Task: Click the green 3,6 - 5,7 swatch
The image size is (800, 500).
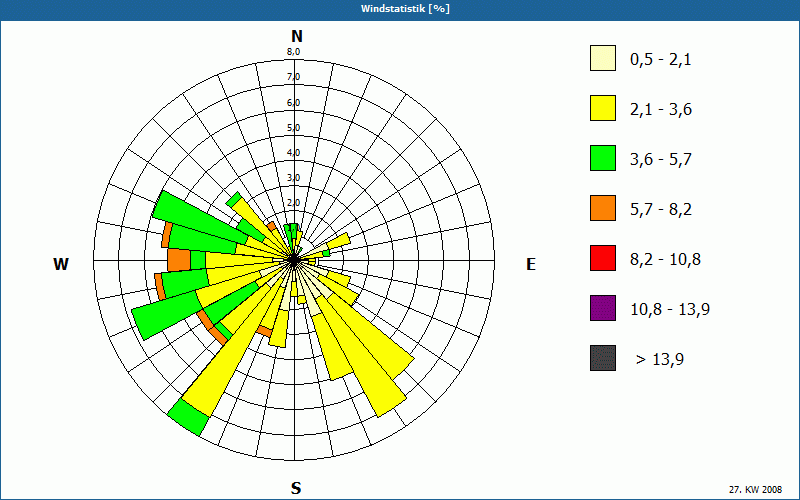Action: coord(603,158)
